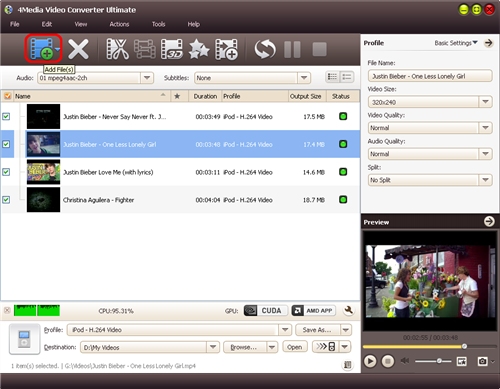Open the File menu
The height and width of the screenshot is (389, 500).
point(15,24)
